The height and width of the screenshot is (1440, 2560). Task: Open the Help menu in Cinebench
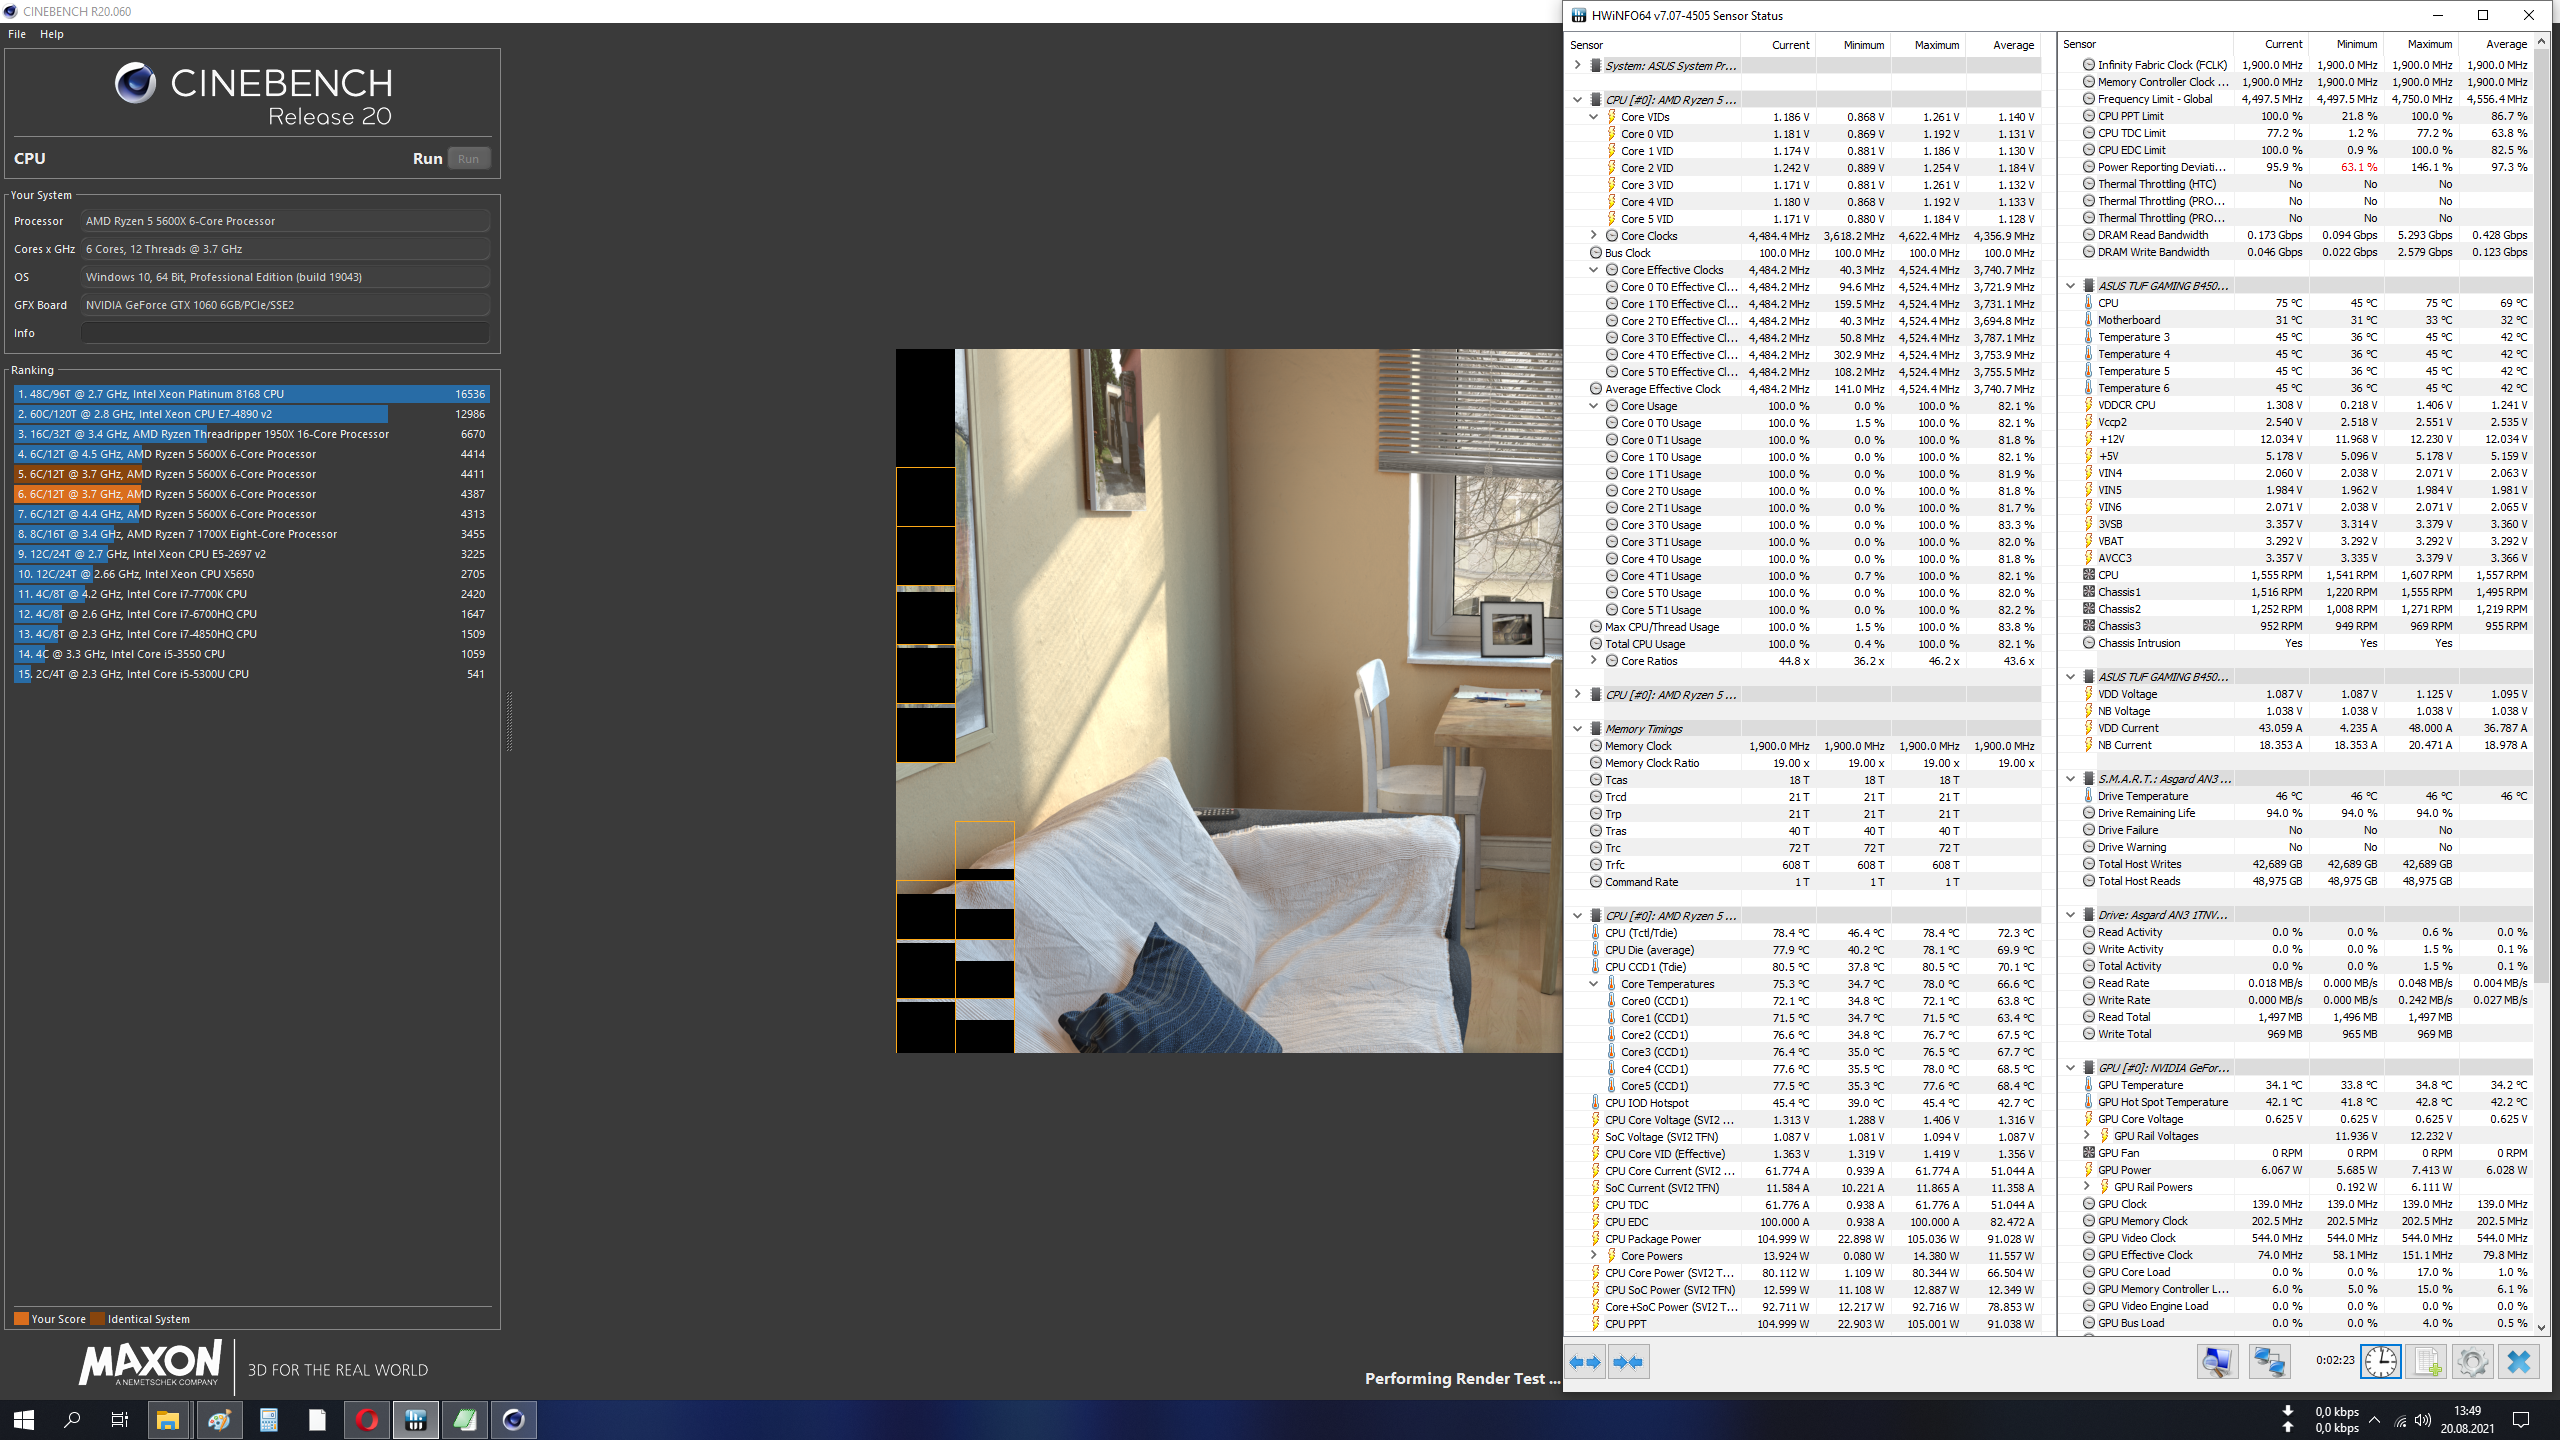pos(52,34)
